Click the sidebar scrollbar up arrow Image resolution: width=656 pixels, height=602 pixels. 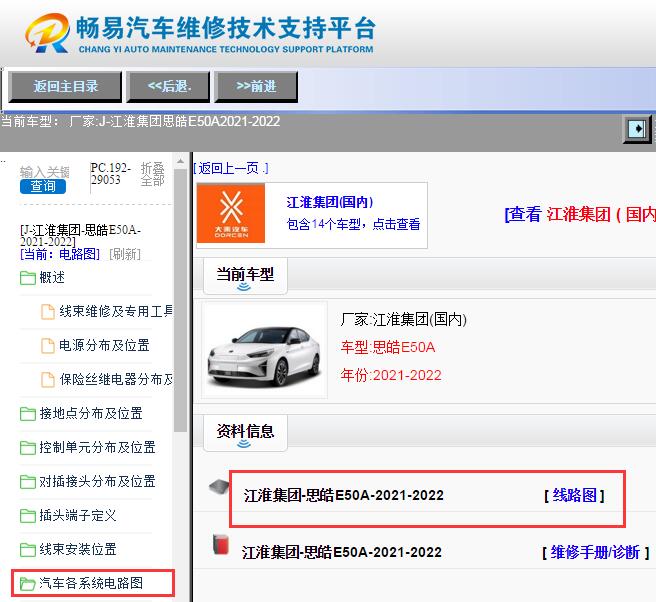point(180,161)
